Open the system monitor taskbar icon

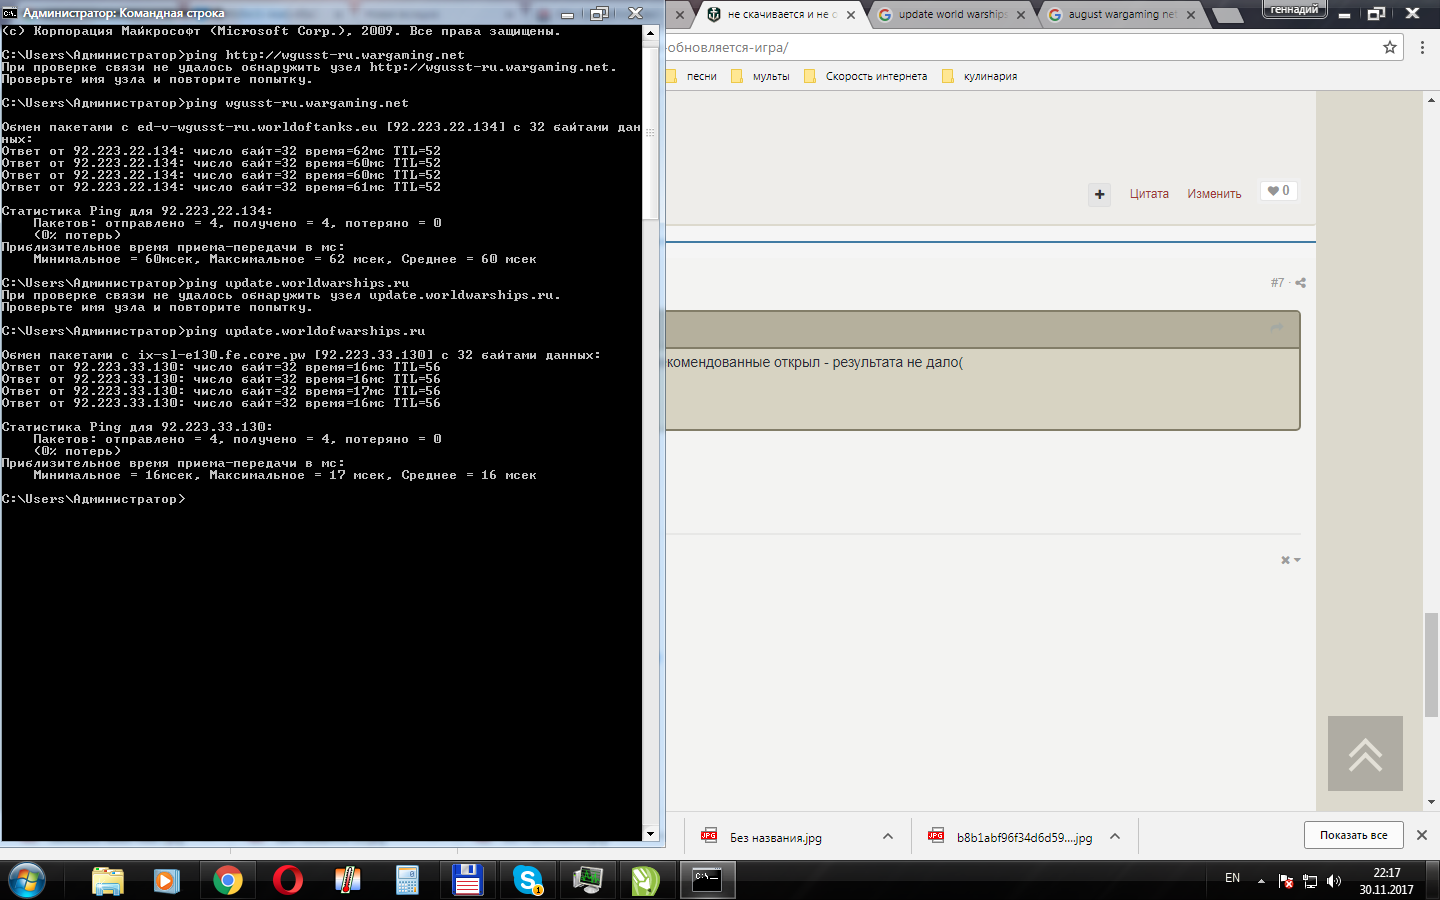587,881
